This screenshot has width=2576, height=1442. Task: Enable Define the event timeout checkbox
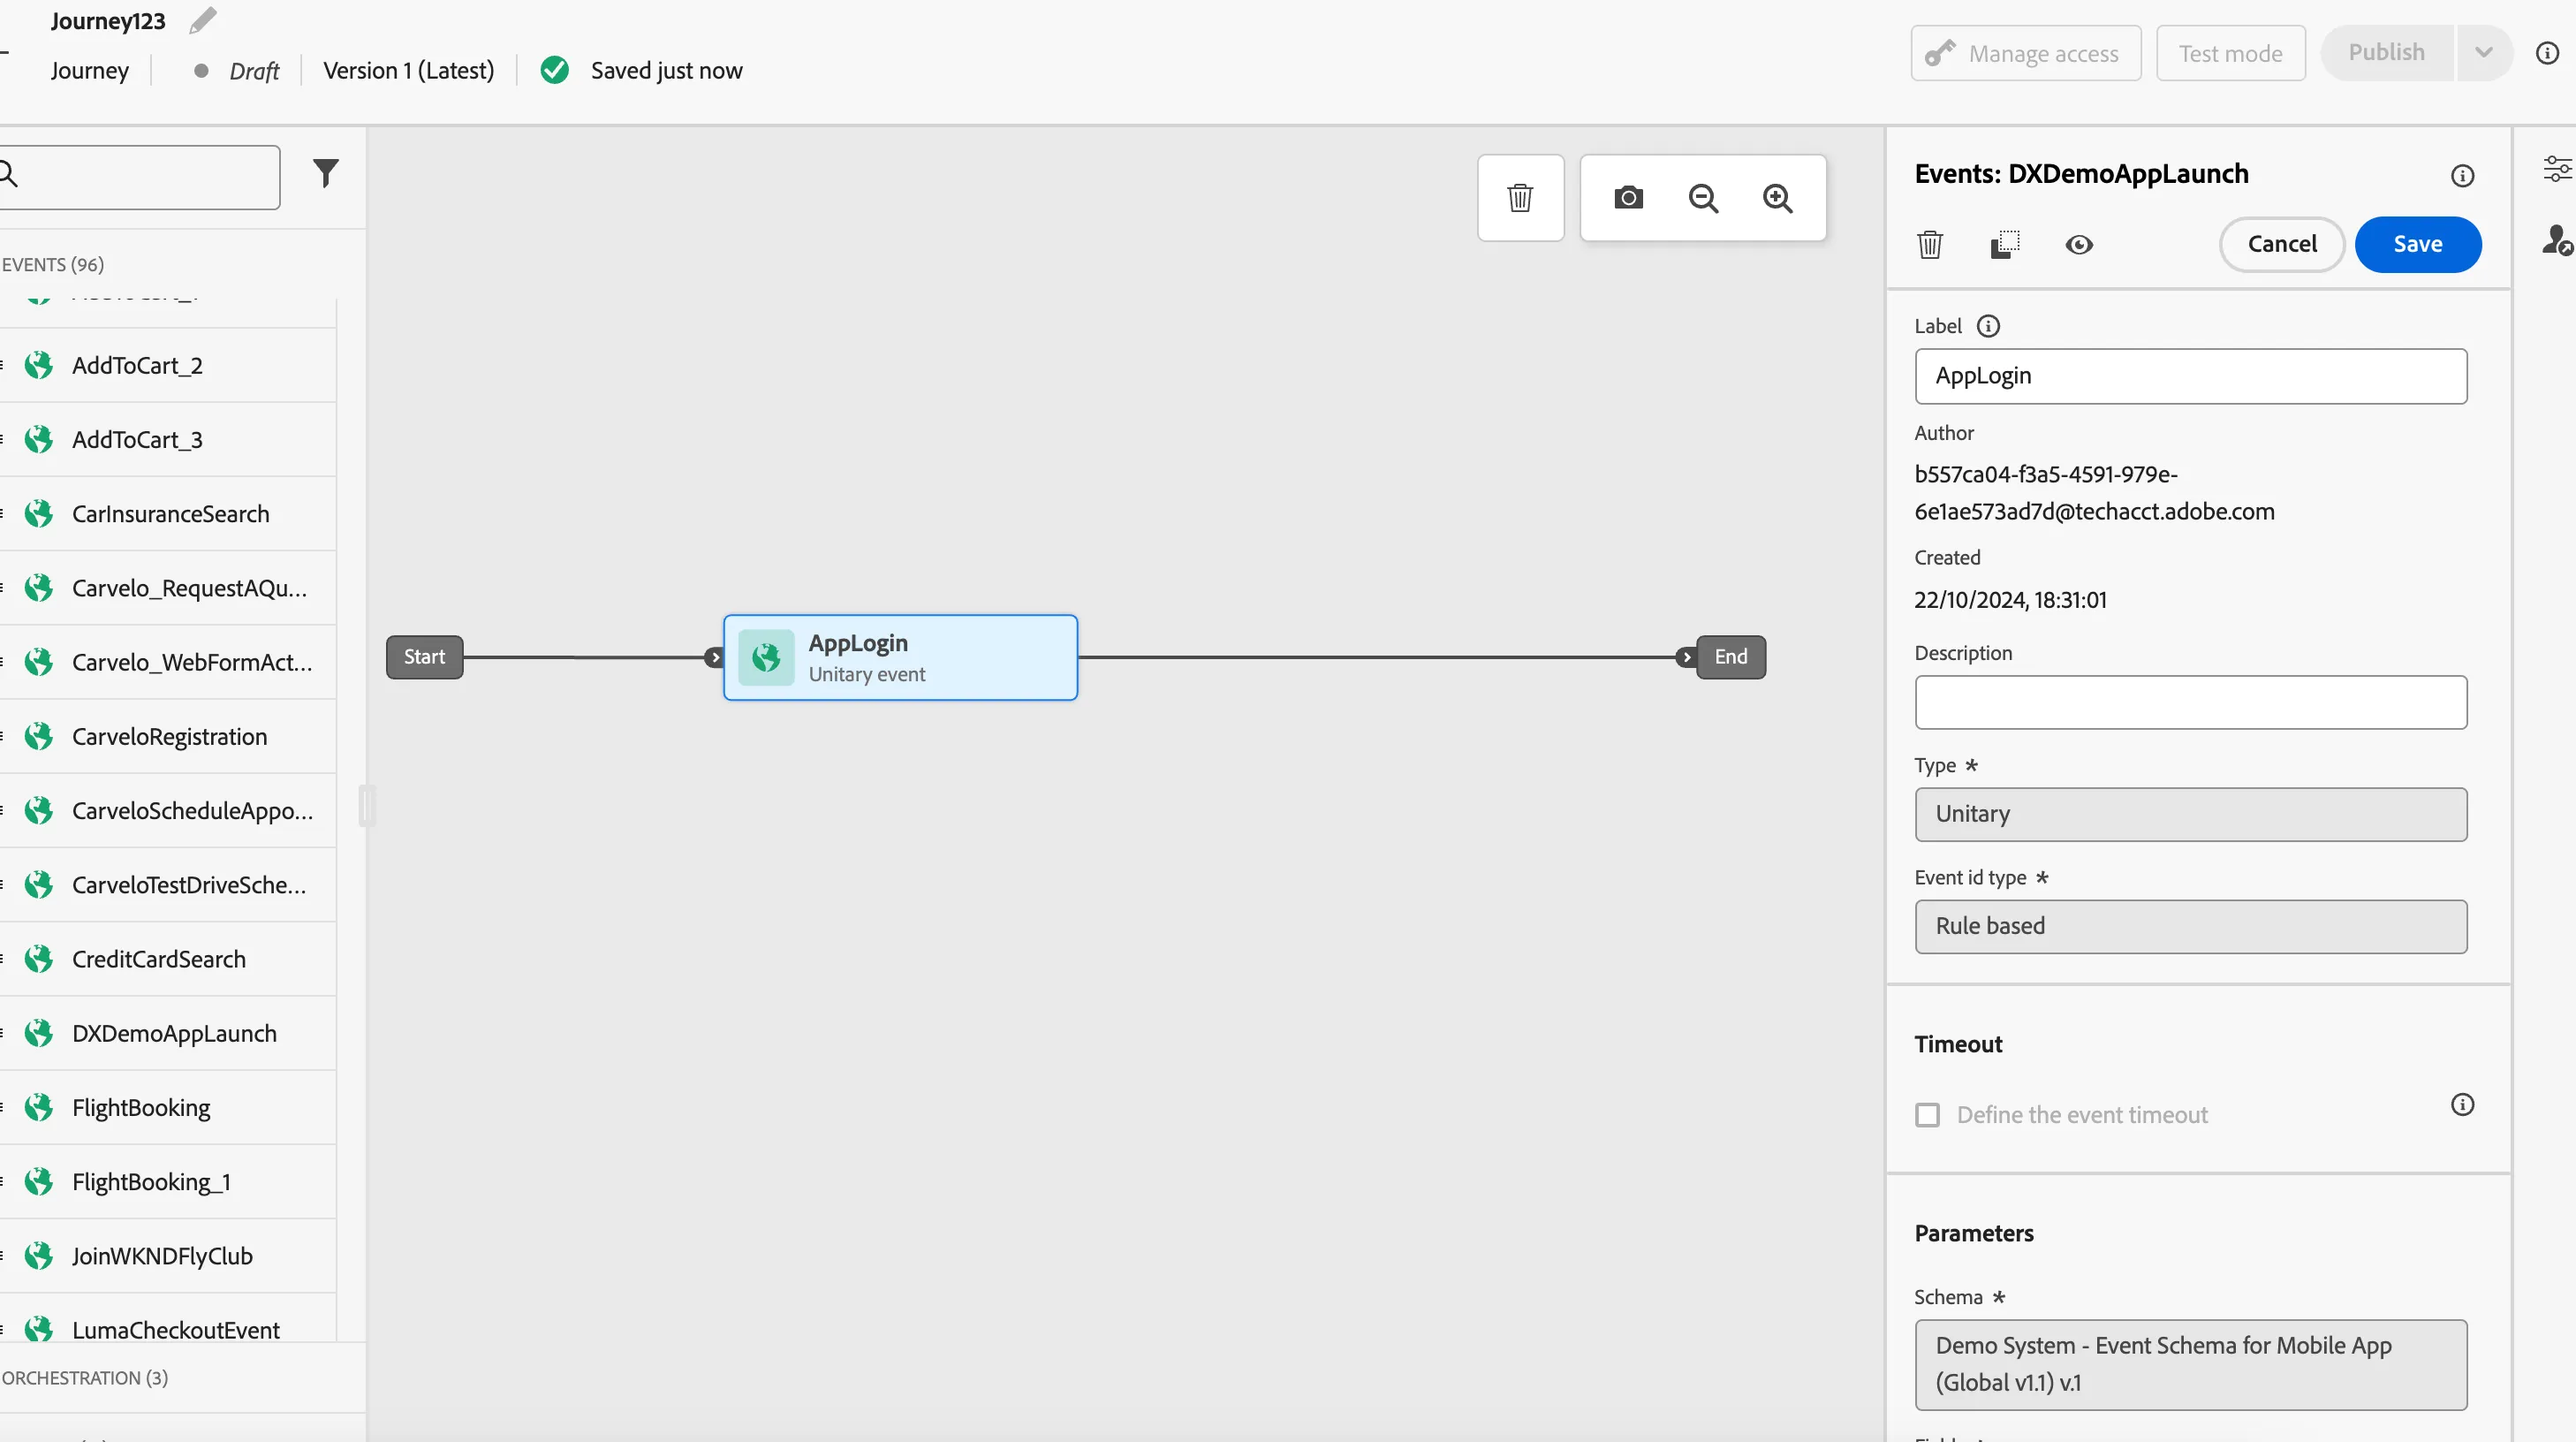(x=1927, y=1114)
